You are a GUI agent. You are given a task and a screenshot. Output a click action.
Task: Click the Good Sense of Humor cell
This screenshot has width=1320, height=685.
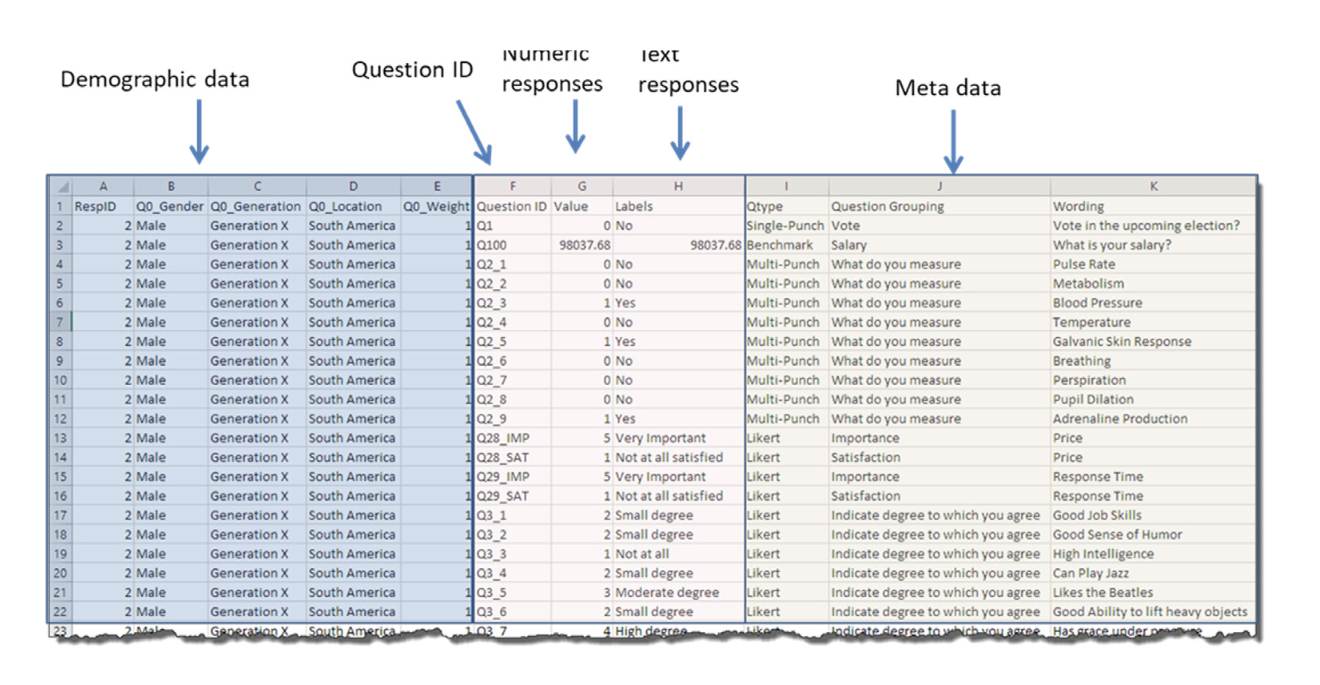coord(1153,535)
